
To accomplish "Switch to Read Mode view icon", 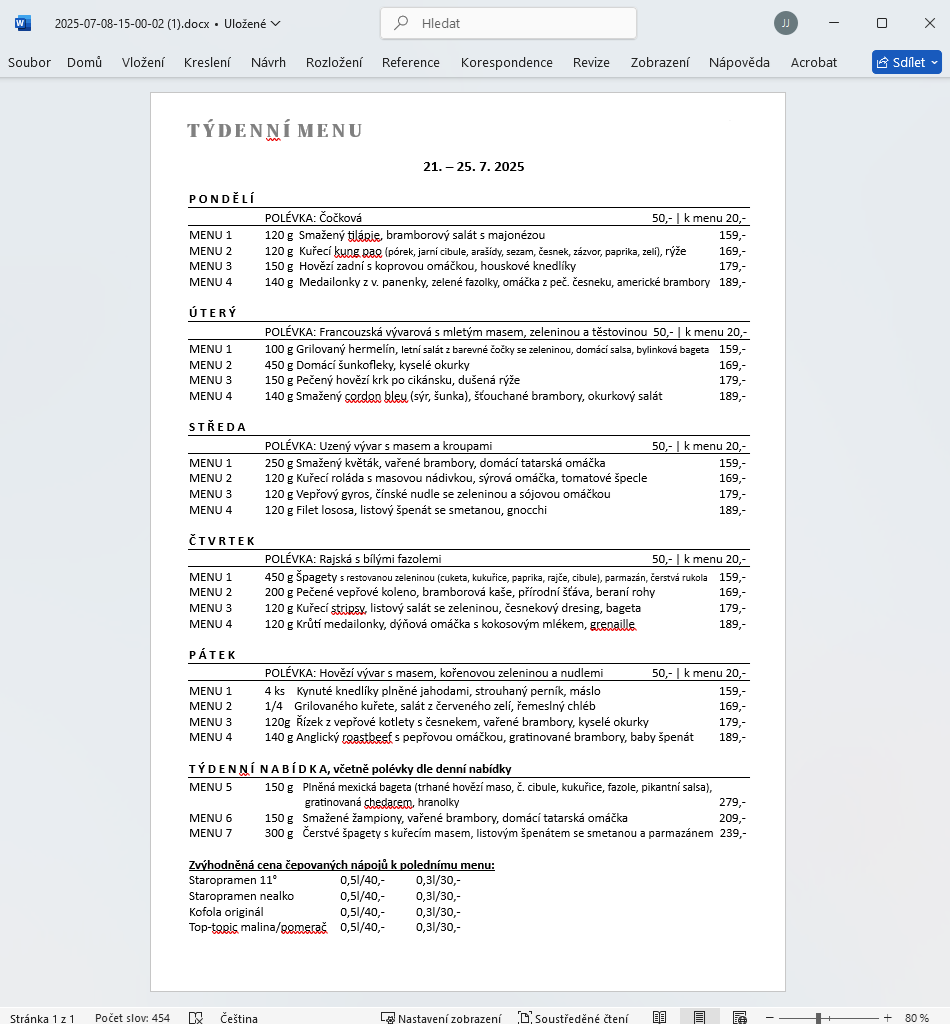I will click(659, 1018).
